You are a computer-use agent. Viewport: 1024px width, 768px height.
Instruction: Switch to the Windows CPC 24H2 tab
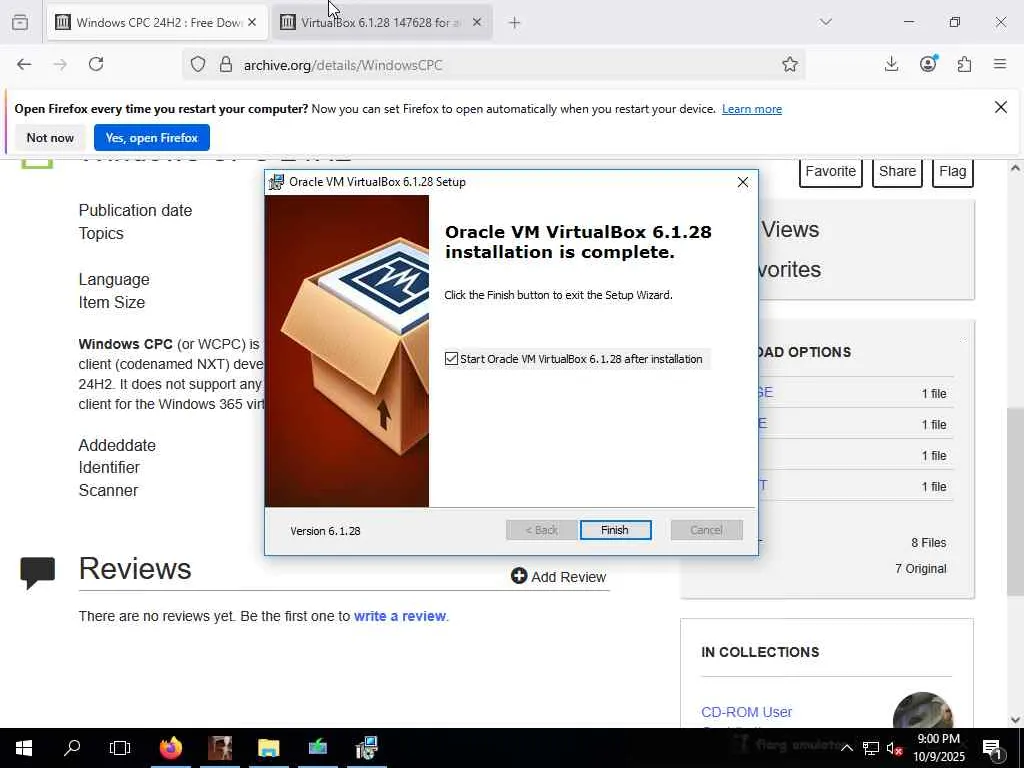[x=157, y=22]
